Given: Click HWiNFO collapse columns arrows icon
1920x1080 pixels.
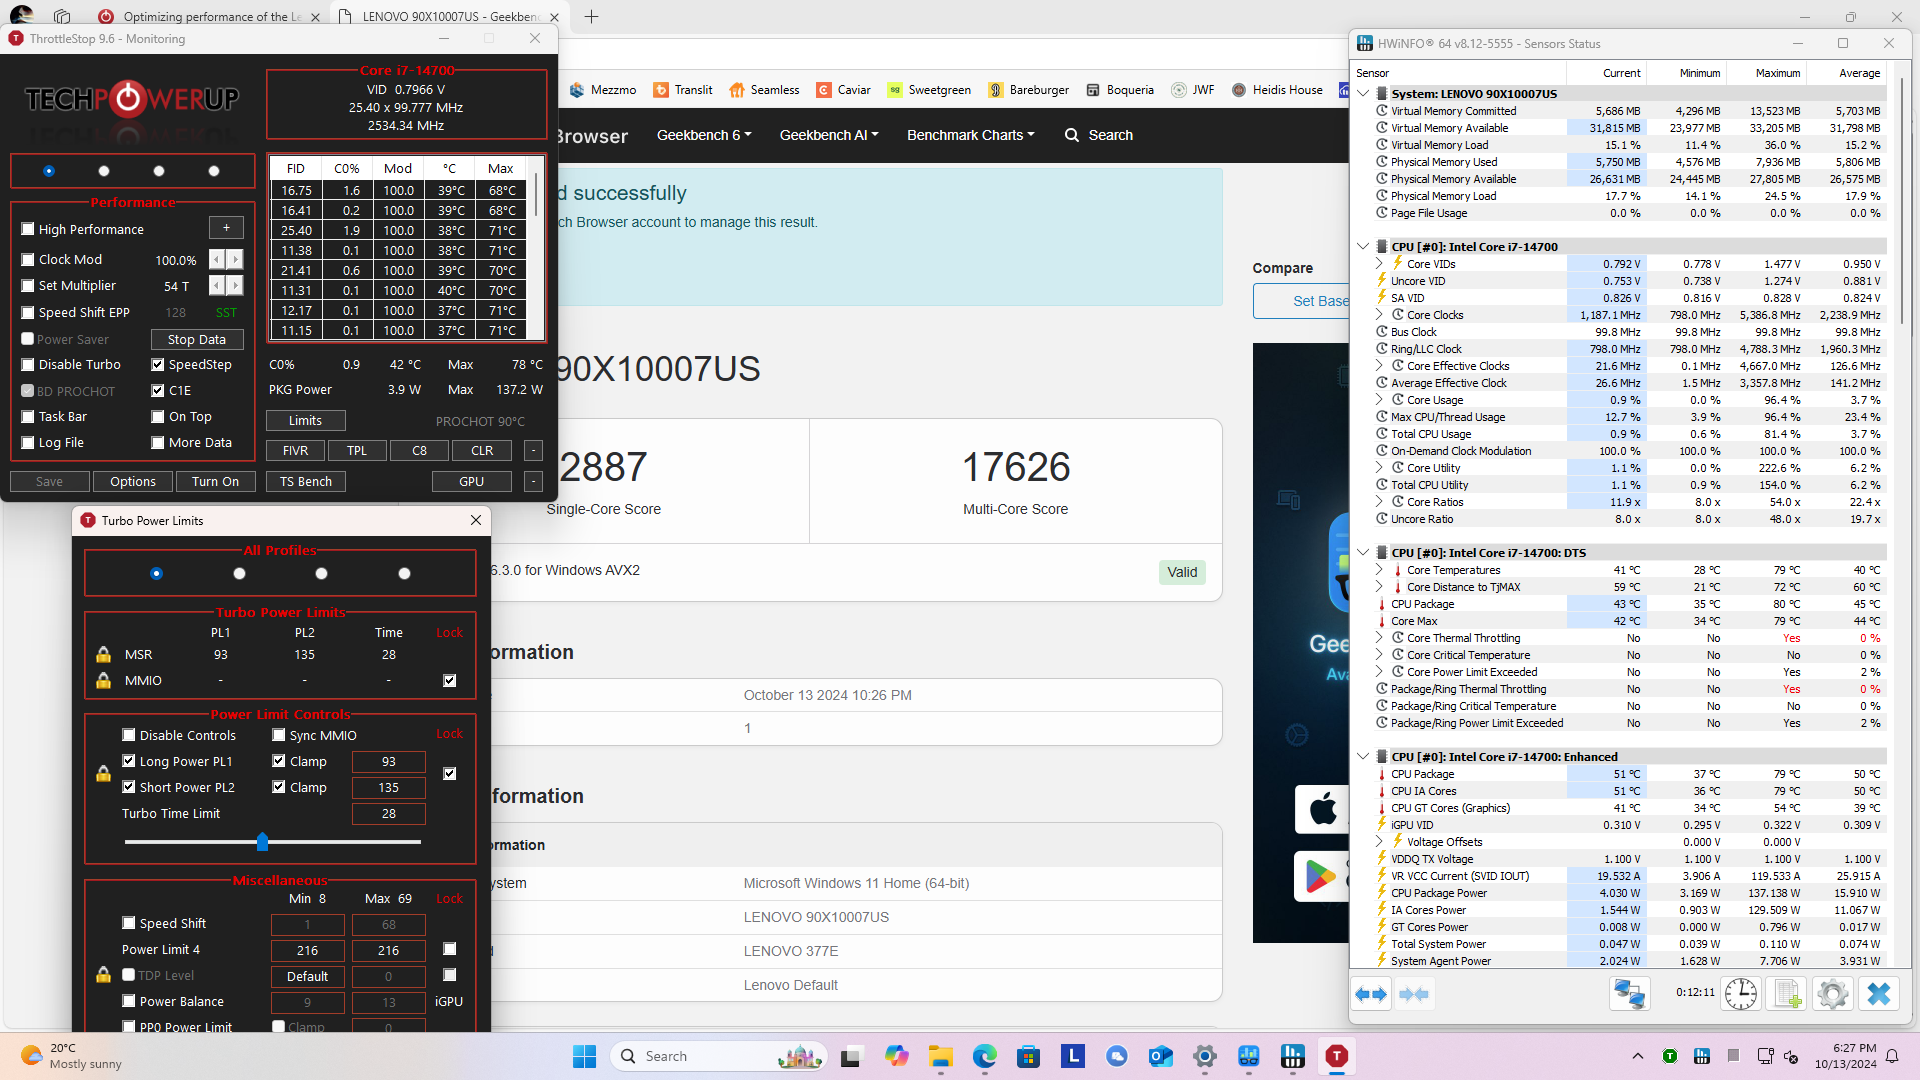Looking at the screenshot, I should [x=1414, y=994].
